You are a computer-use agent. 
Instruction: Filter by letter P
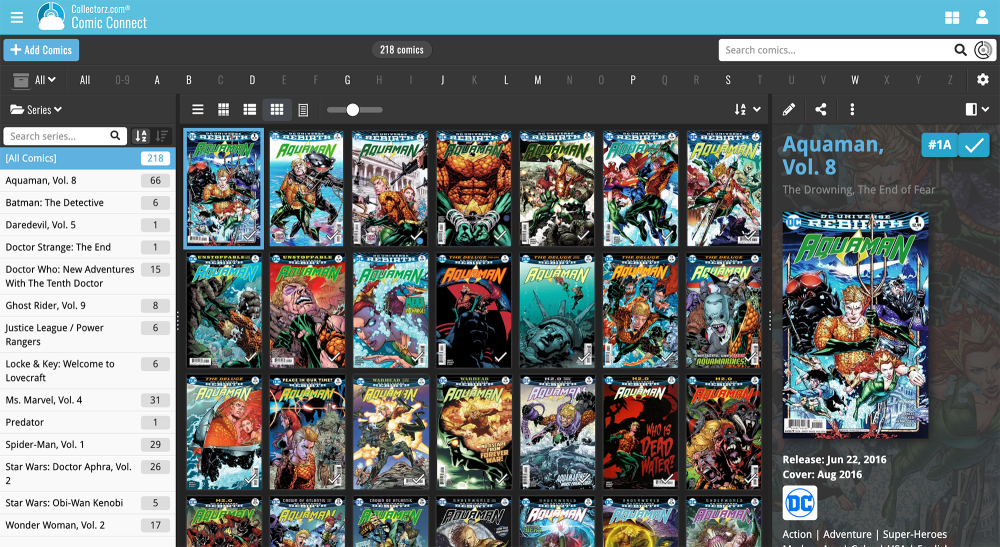point(633,80)
